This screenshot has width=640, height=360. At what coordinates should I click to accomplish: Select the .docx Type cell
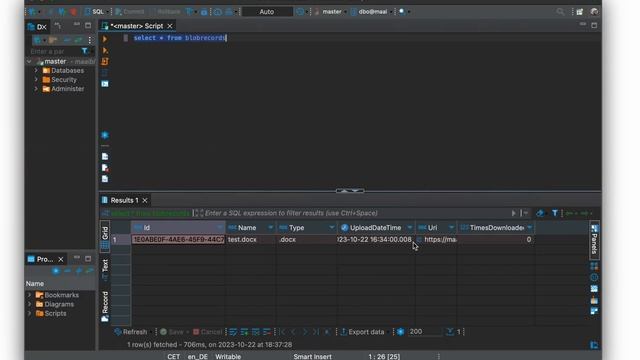307,240
